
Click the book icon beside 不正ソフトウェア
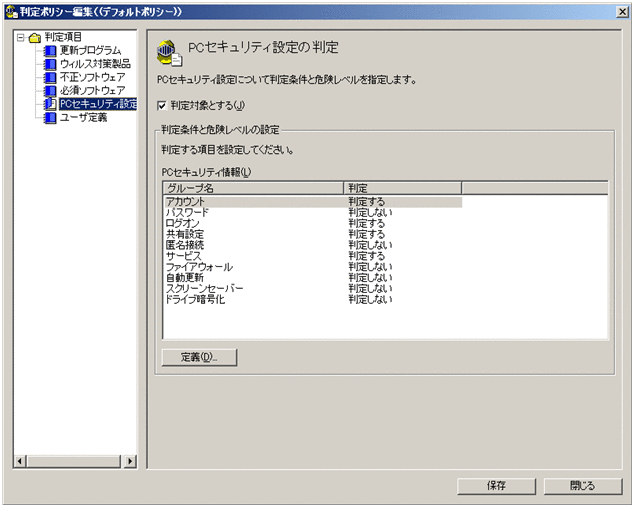(50, 77)
